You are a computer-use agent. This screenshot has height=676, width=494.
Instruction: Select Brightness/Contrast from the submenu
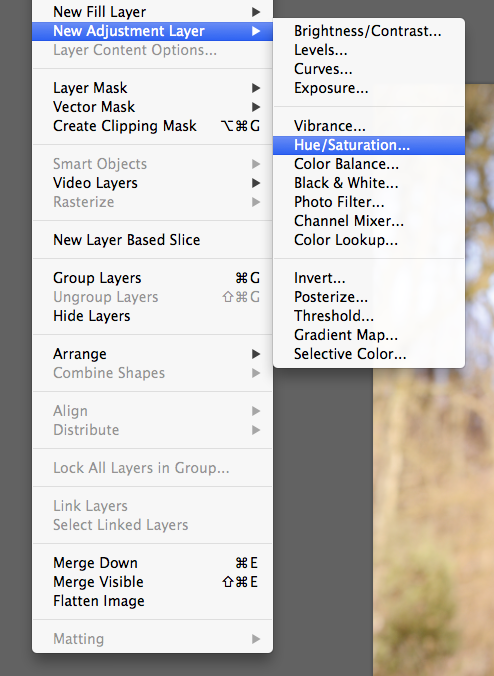coord(369,31)
